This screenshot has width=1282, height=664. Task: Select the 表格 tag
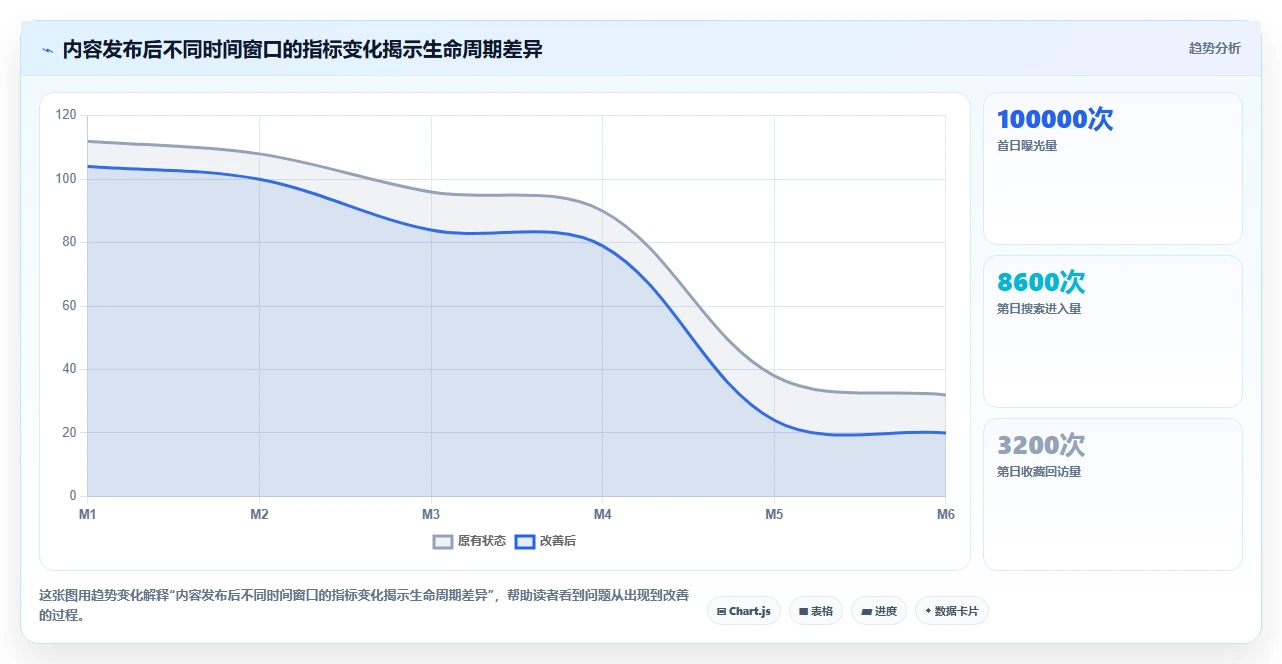point(816,611)
